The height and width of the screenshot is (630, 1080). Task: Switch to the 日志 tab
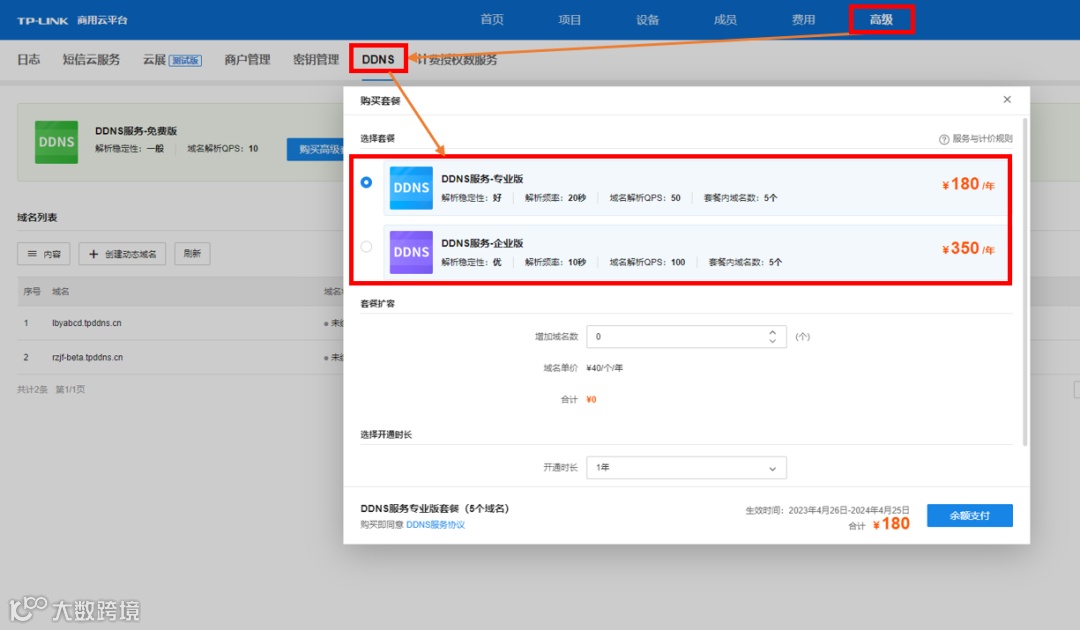(x=29, y=60)
